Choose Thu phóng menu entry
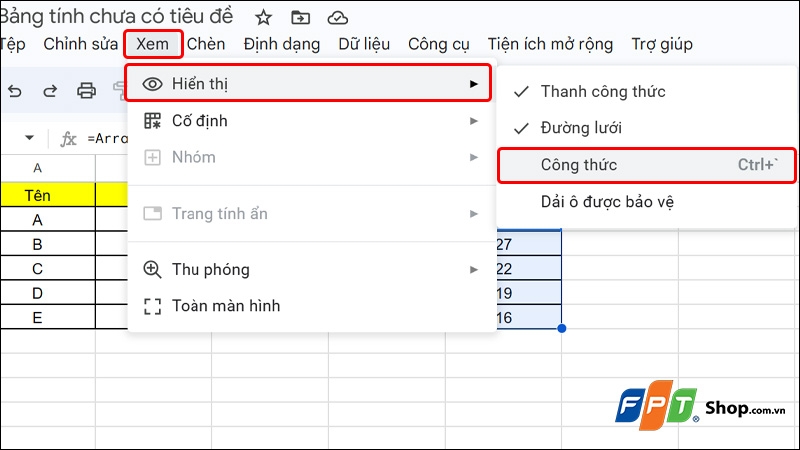This screenshot has height=450, width=800. pos(312,269)
